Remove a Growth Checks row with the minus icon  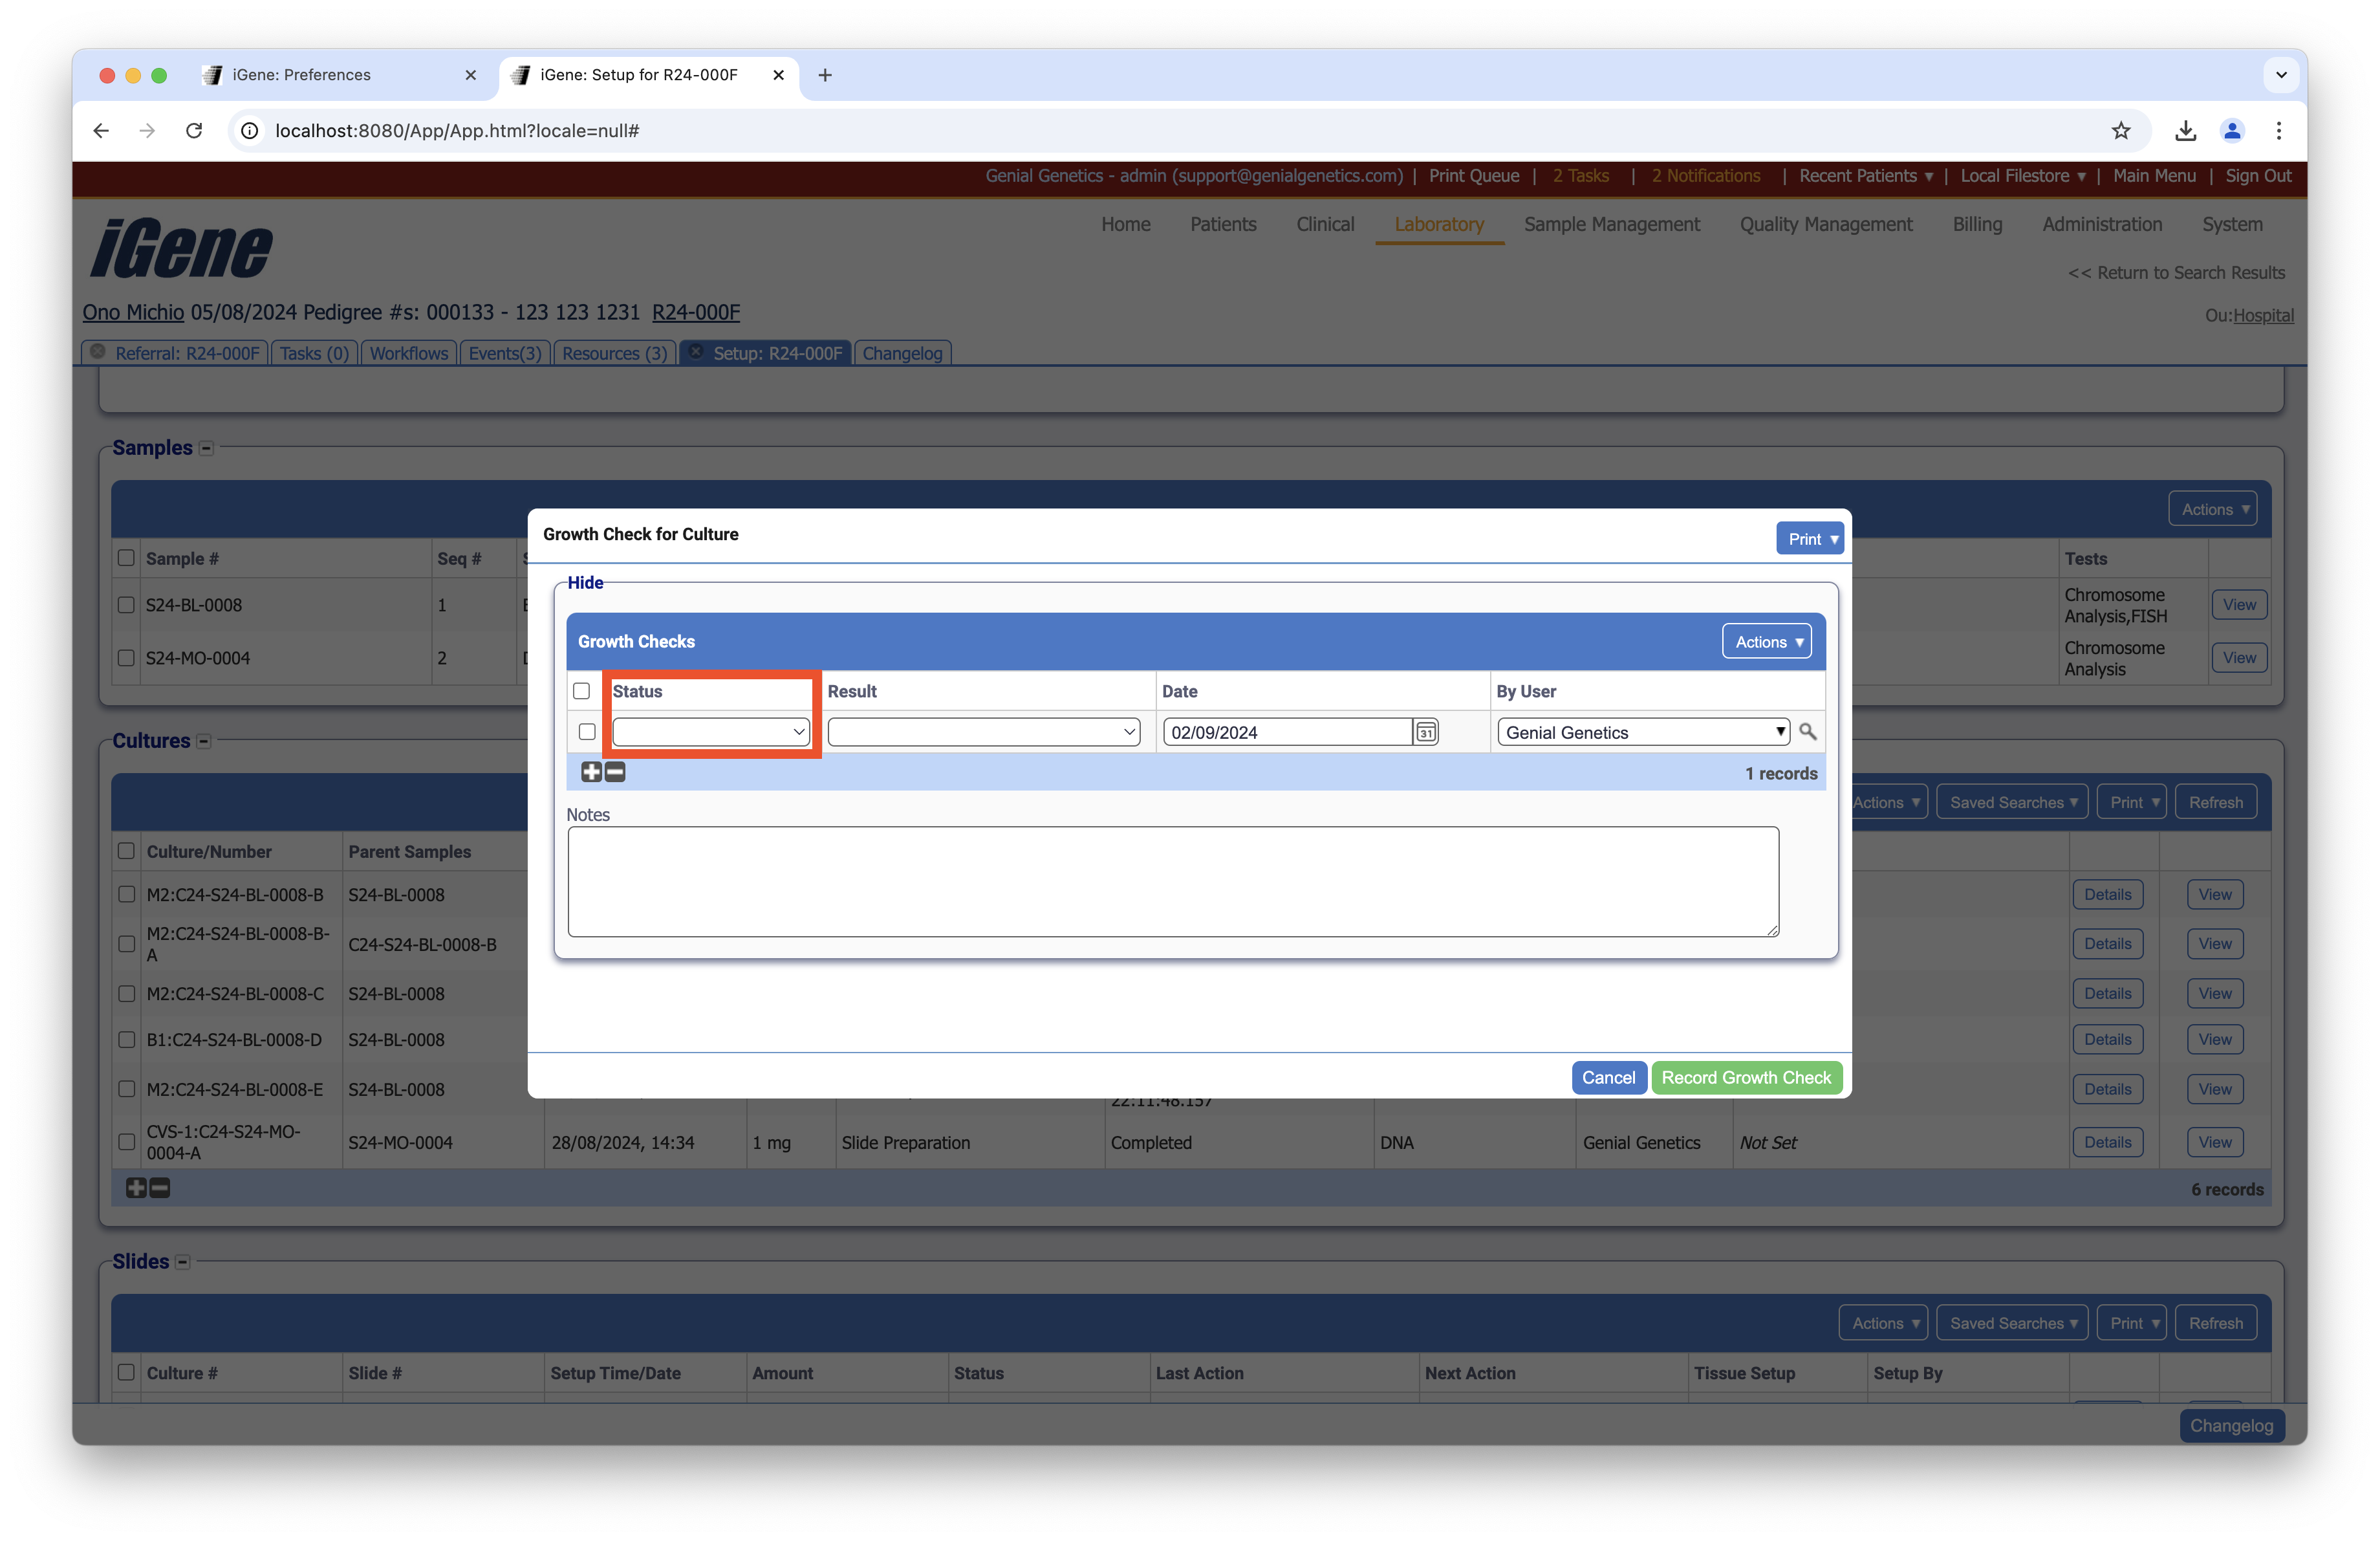click(x=615, y=772)
